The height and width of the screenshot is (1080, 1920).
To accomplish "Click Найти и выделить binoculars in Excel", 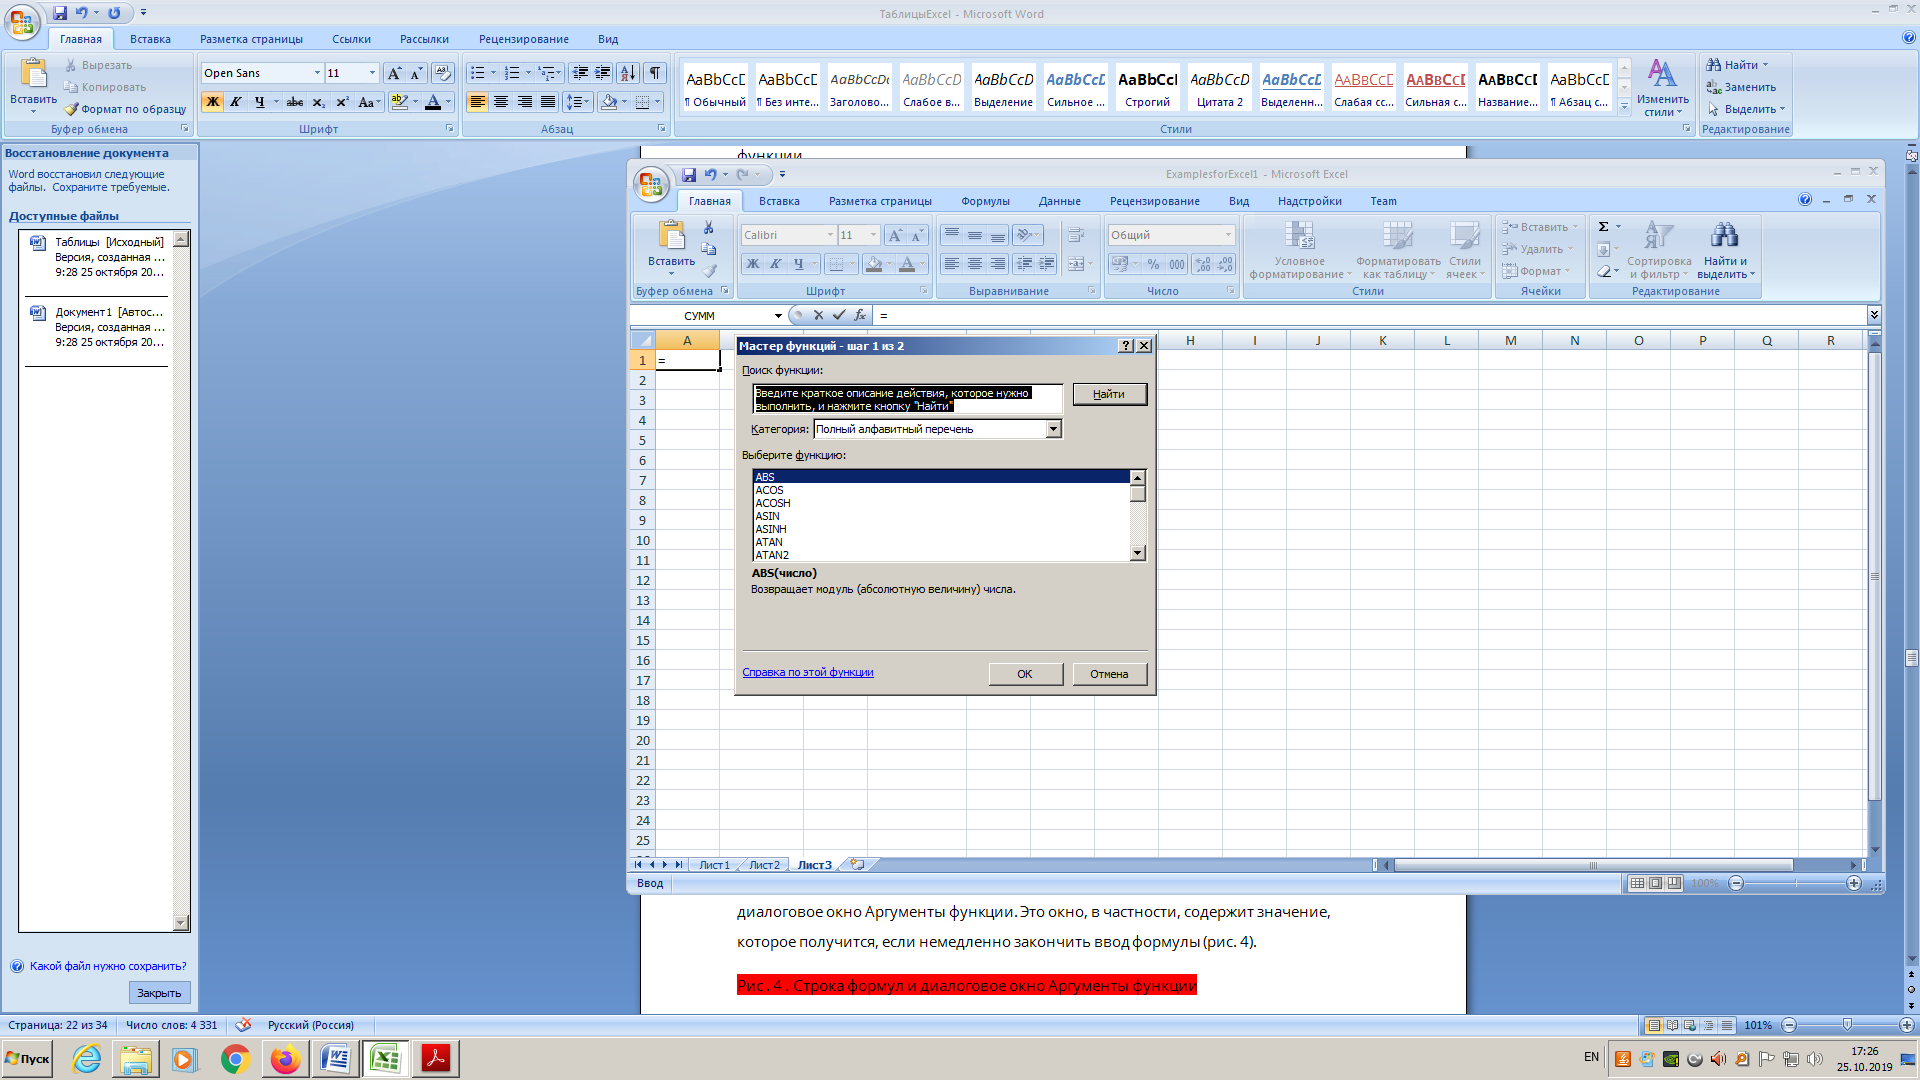I will tap(1724, 236).
